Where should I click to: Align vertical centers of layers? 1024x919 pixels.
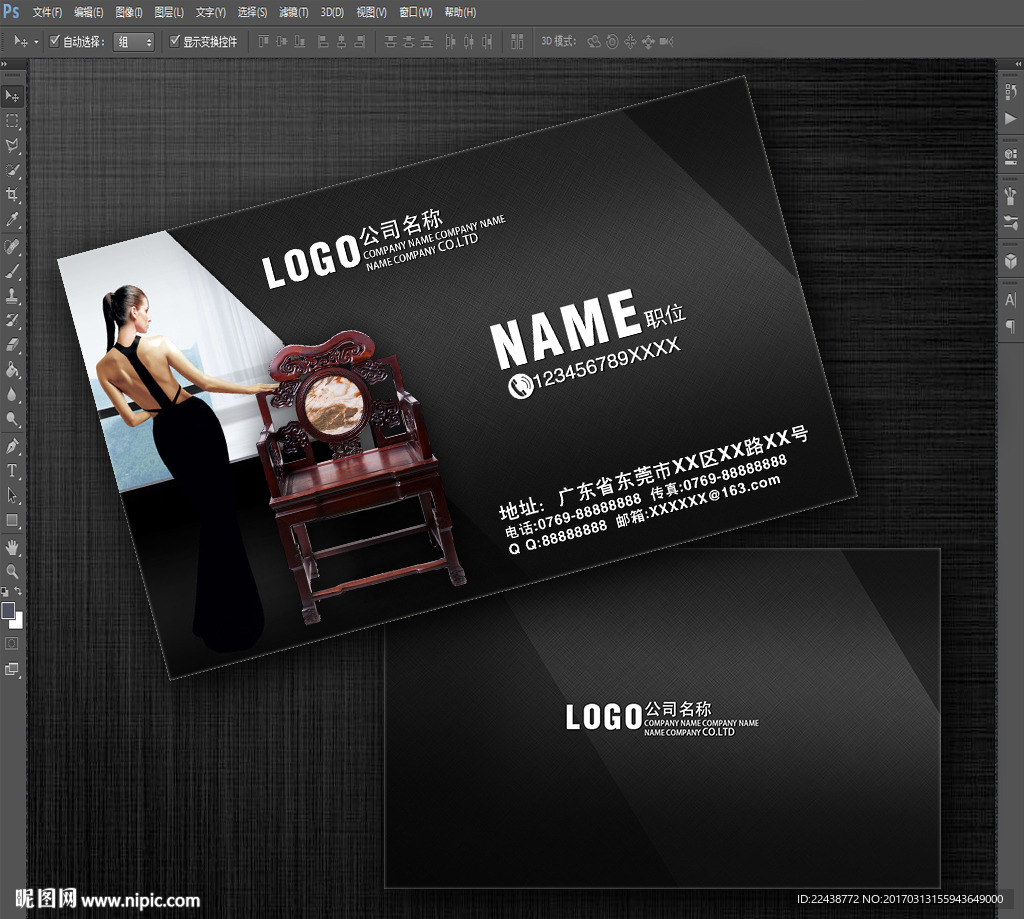click(x=281, y=42)
